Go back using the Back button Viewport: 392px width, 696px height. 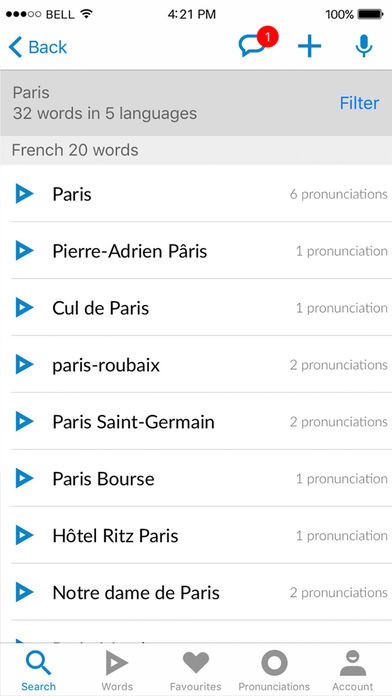(38, 47)
